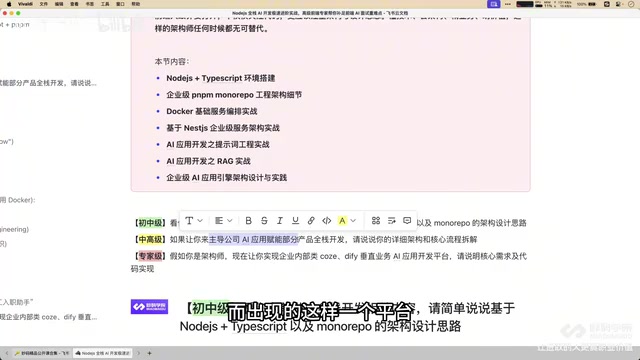
Task: Switch to the 妙码精品公开课合集 tab
Action: (42, 353)
